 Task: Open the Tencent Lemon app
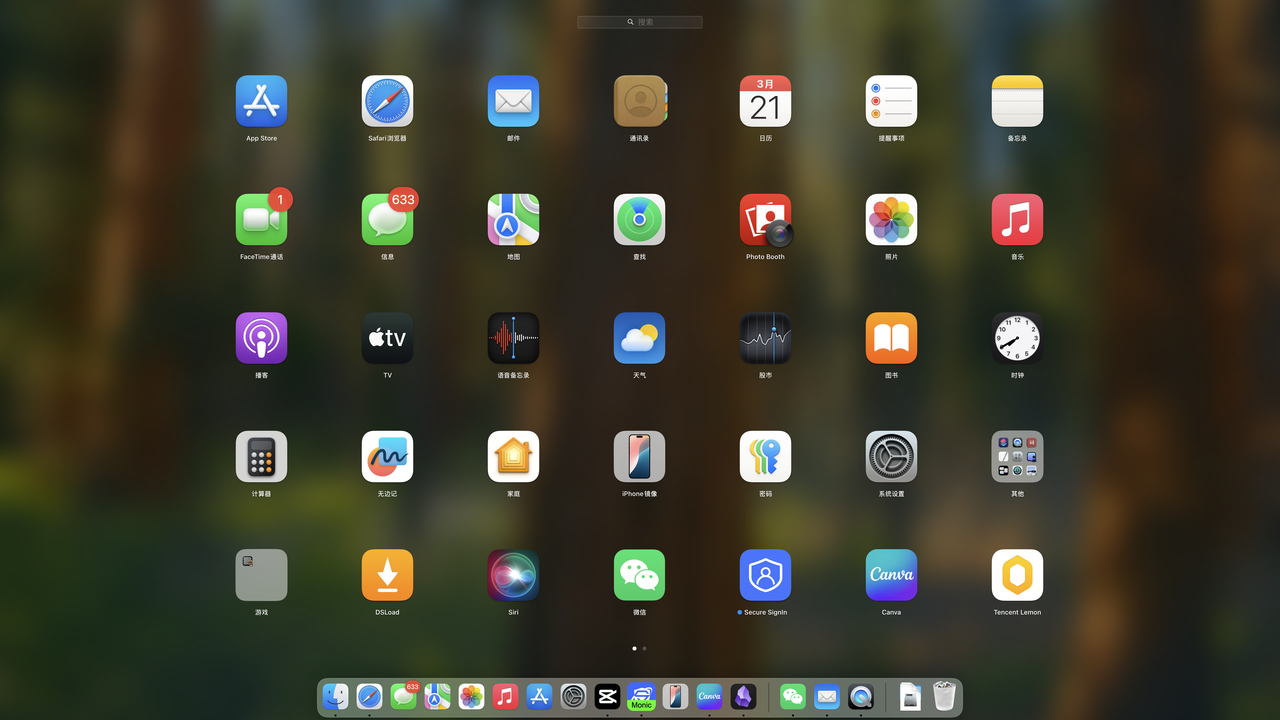tap(1017, 575)
